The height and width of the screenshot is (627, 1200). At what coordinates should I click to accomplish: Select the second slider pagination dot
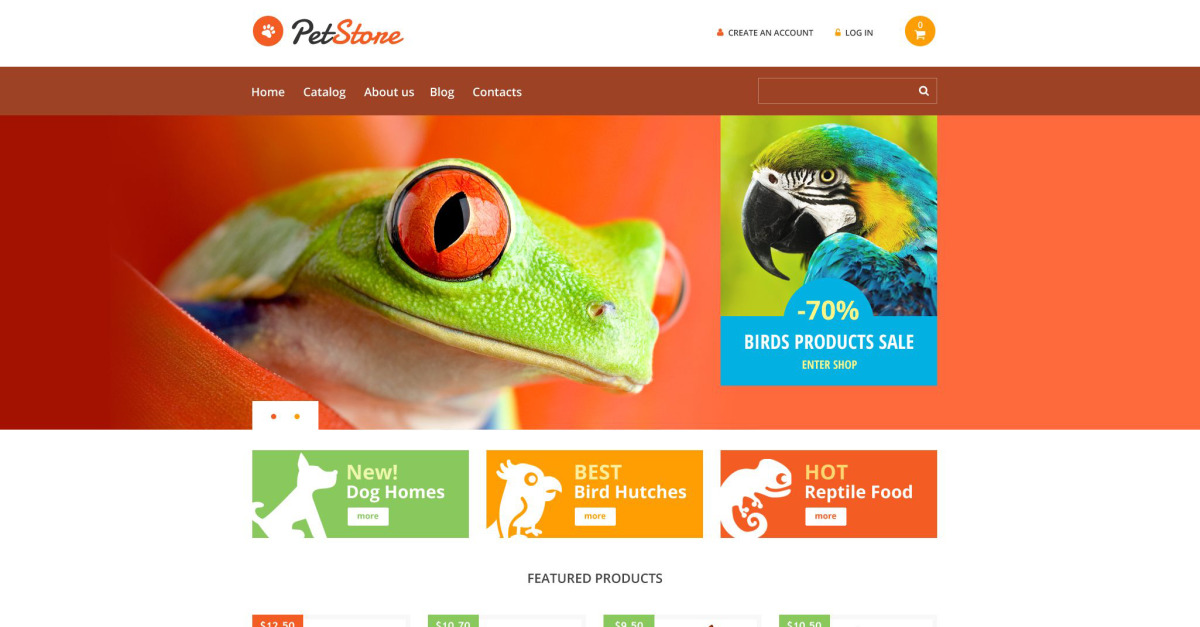tap(297, 416)
